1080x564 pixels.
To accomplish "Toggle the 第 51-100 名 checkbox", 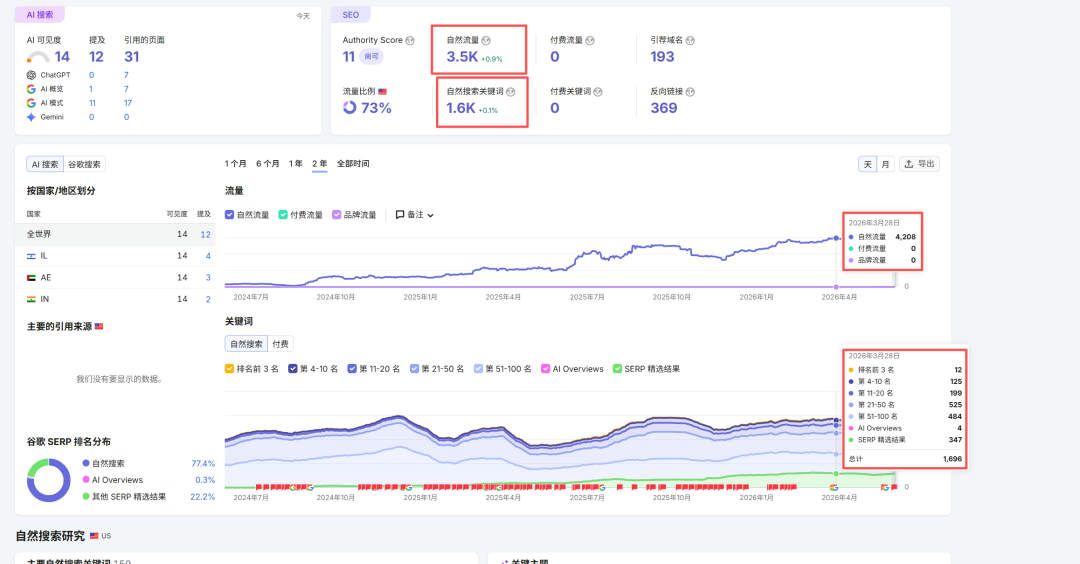I will (478, 369).
